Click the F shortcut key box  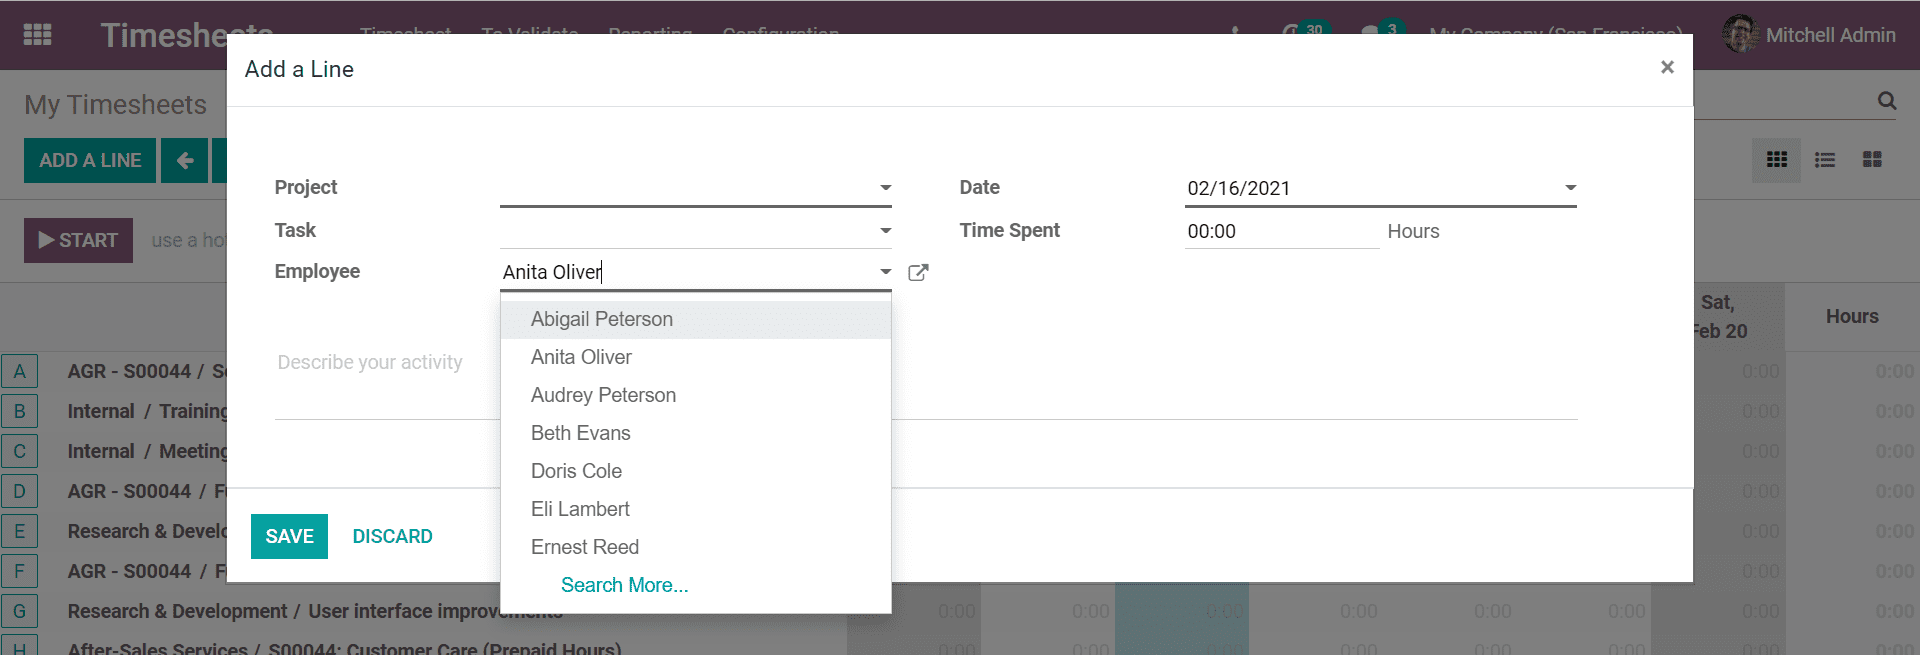[x=19, y=571]
